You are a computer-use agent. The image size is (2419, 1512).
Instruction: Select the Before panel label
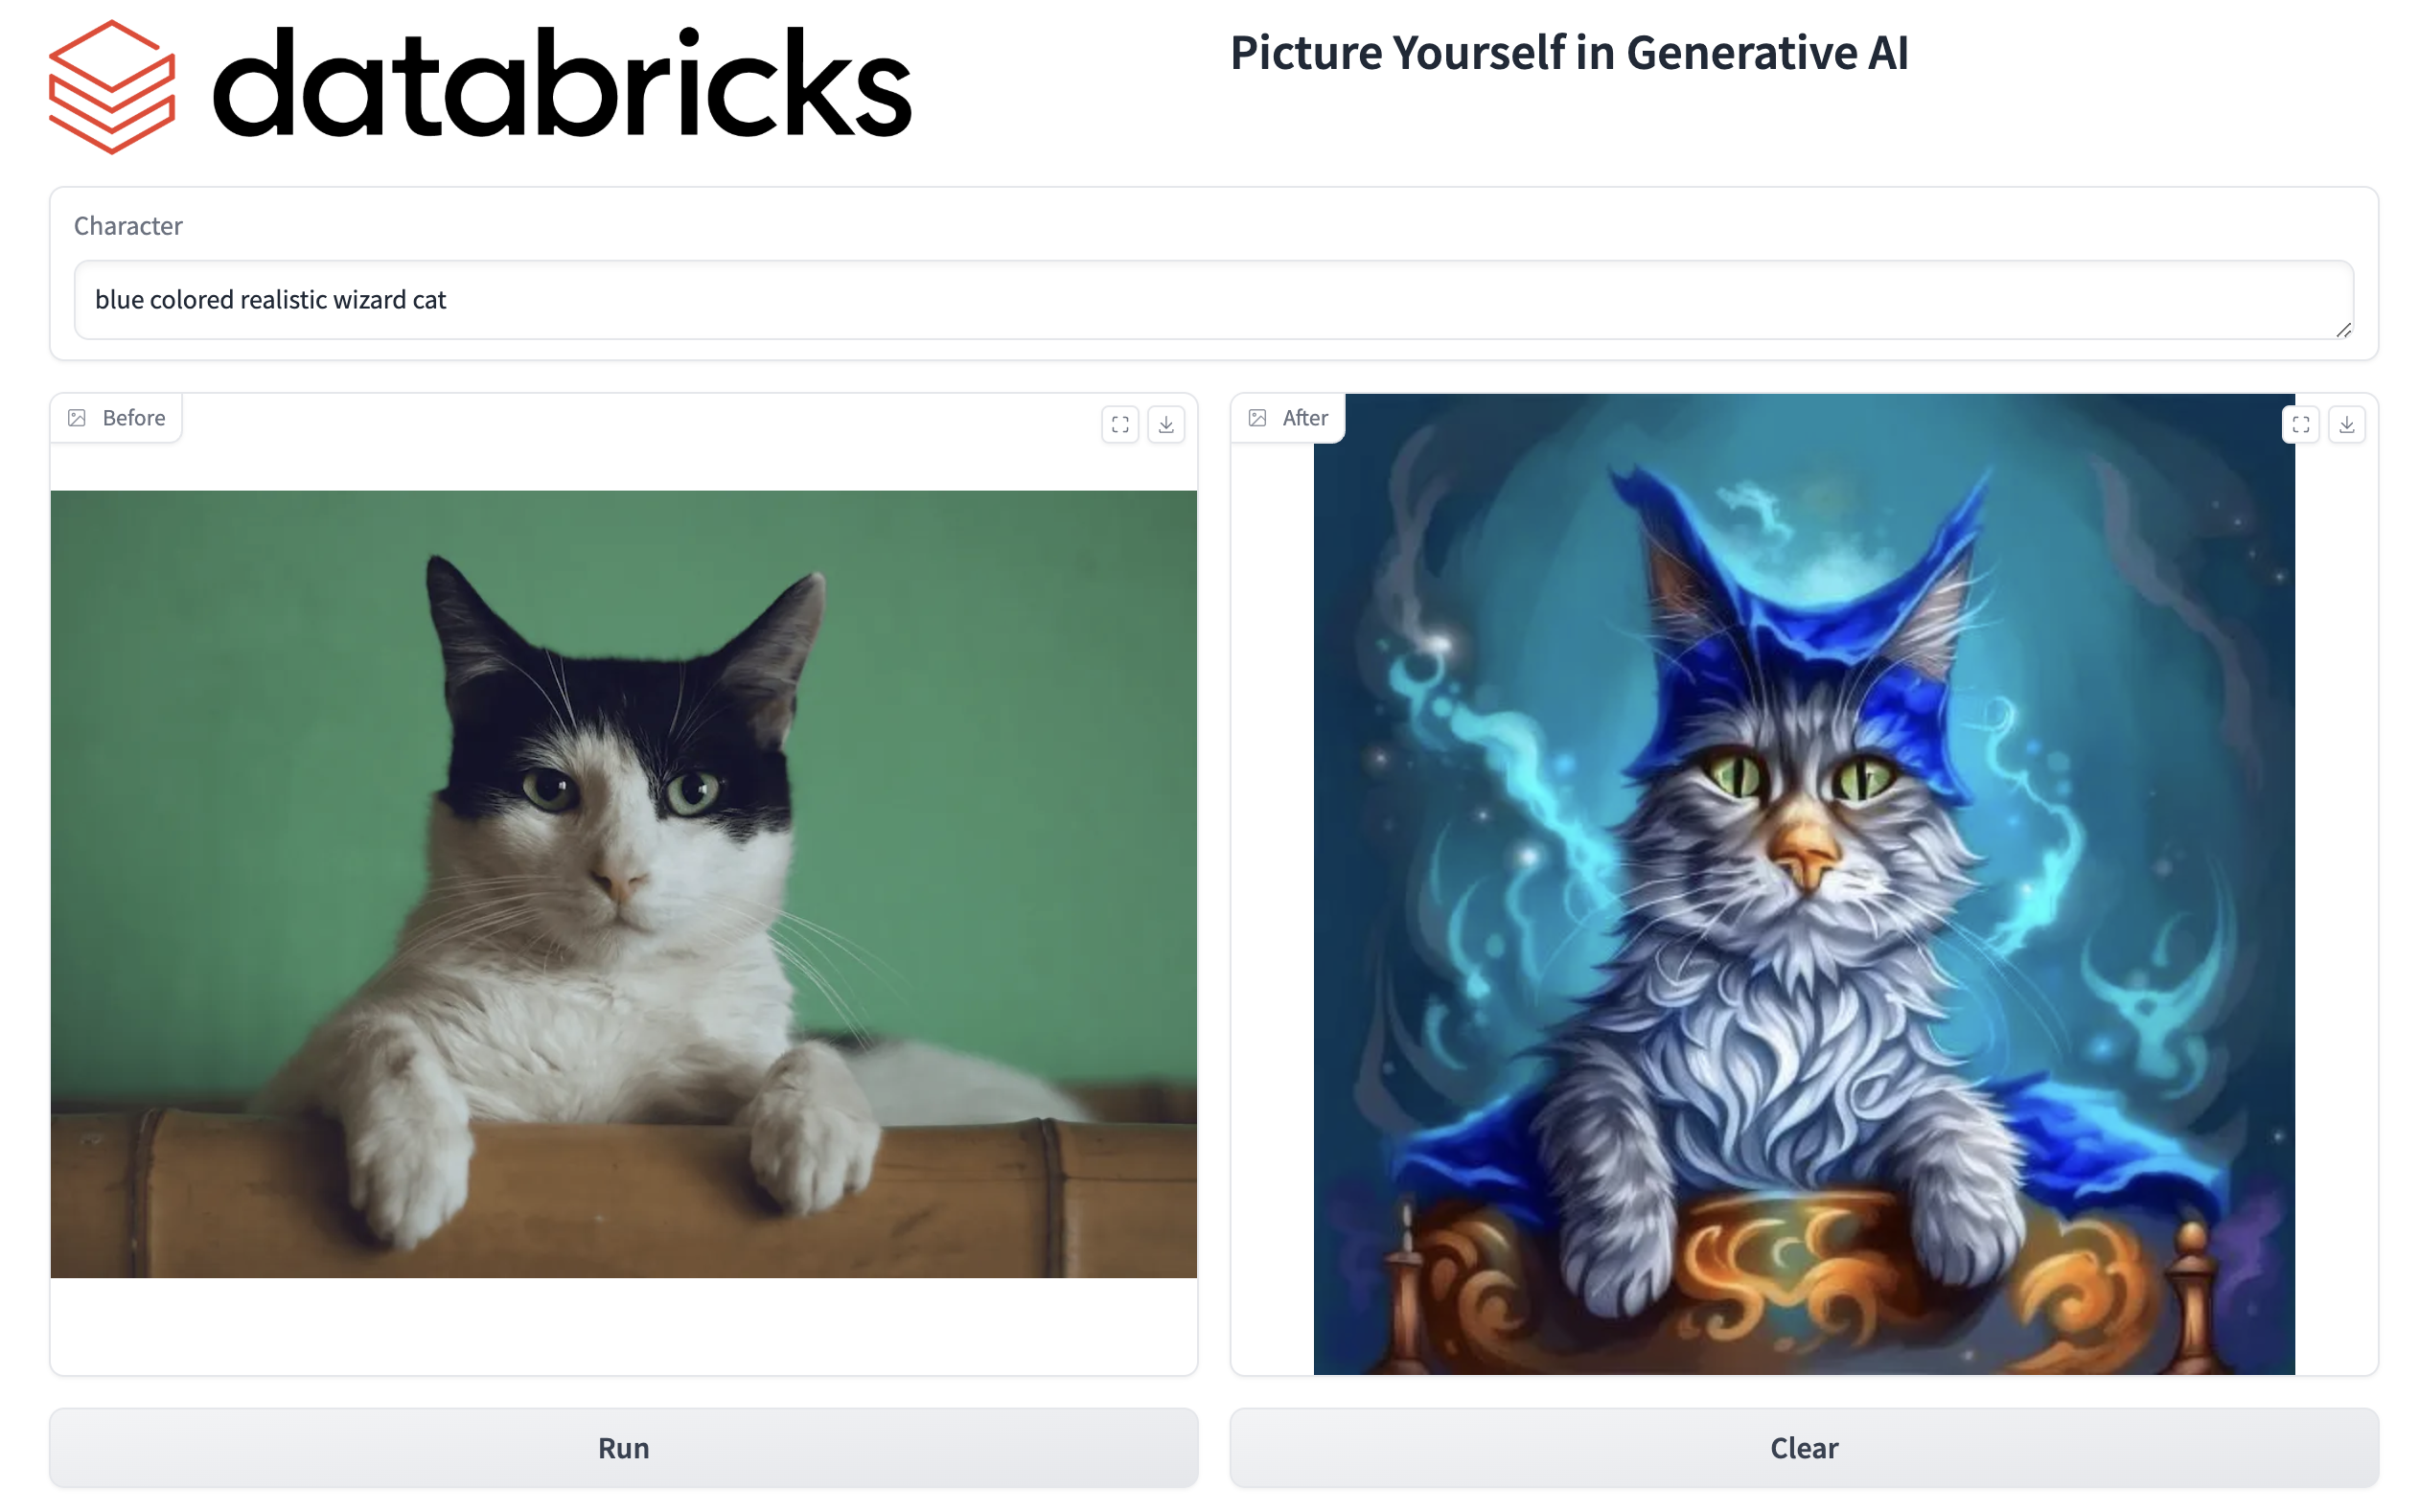coord(134,418)
